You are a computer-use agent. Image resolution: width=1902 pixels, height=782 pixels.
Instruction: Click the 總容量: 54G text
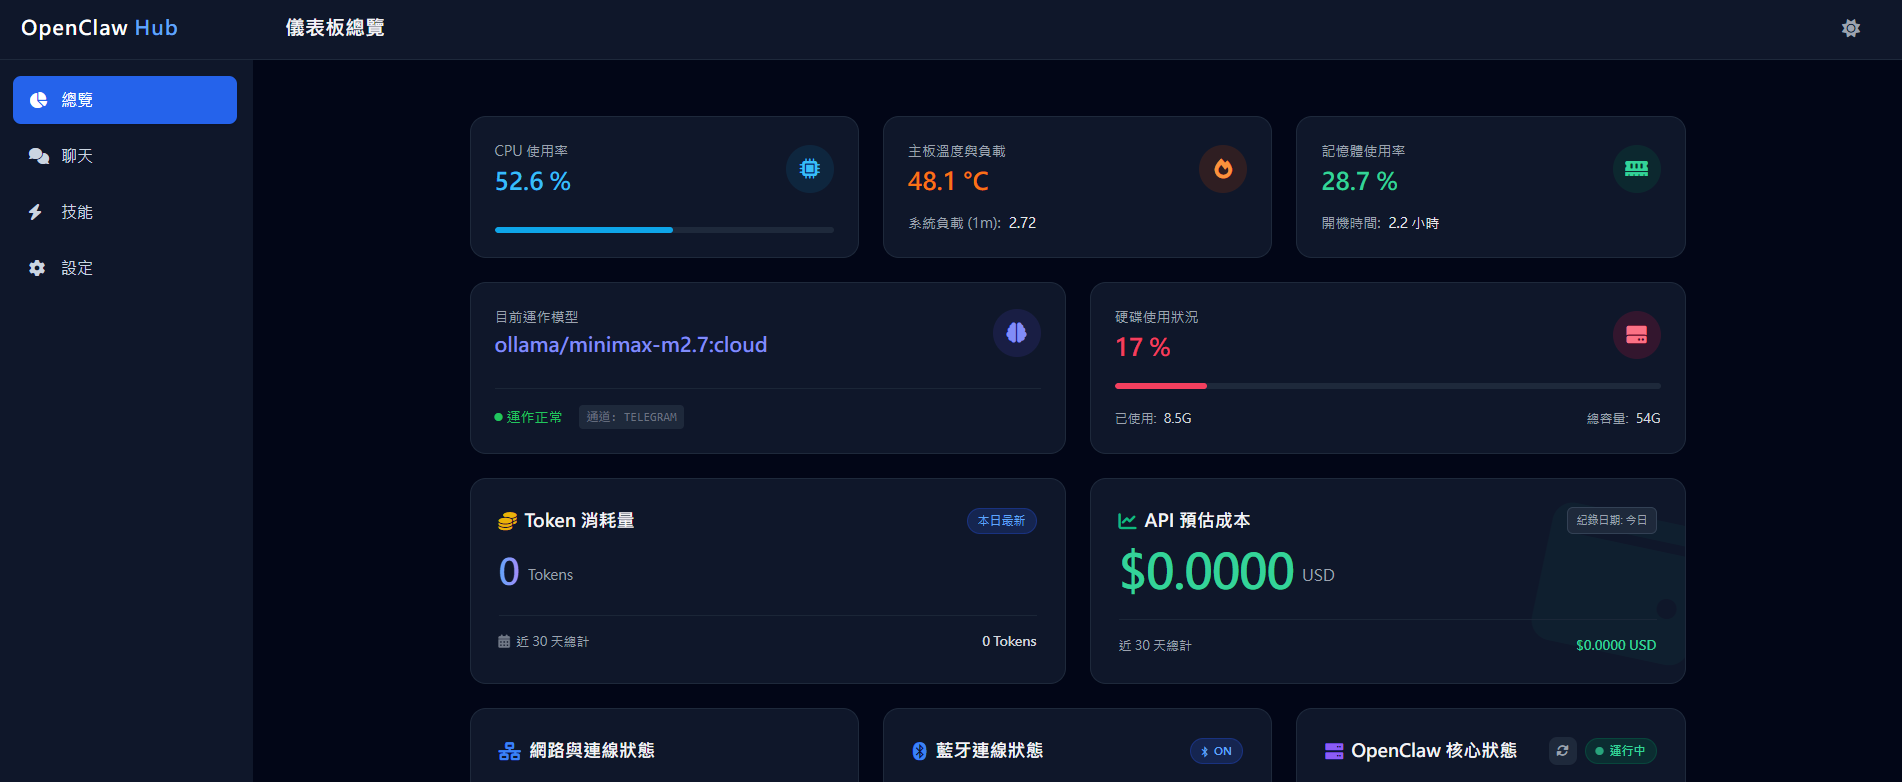tap(1624, 418)
